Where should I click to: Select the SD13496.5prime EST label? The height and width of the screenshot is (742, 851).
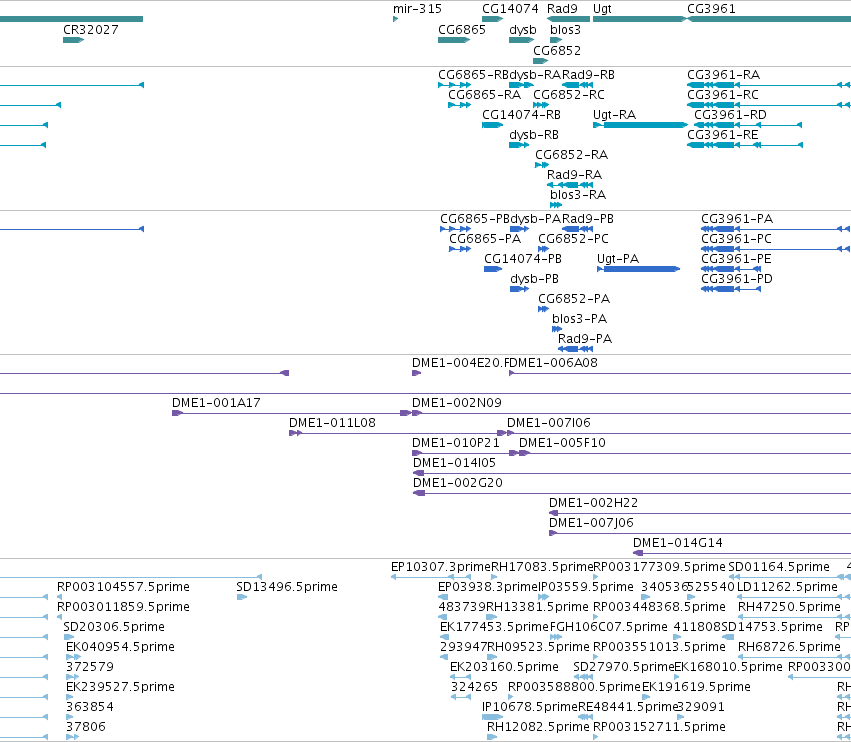click(x=287, y=587)
